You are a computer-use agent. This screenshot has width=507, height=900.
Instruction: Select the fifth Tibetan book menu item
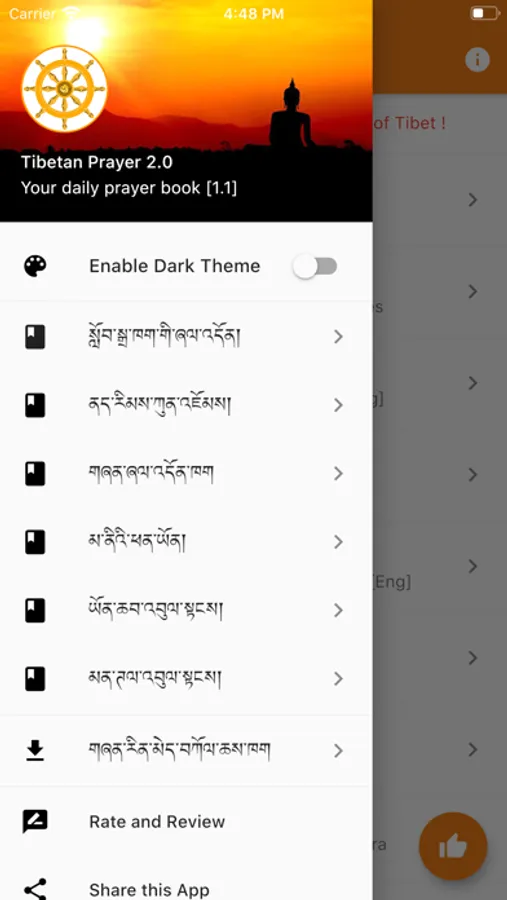point(186,610)
